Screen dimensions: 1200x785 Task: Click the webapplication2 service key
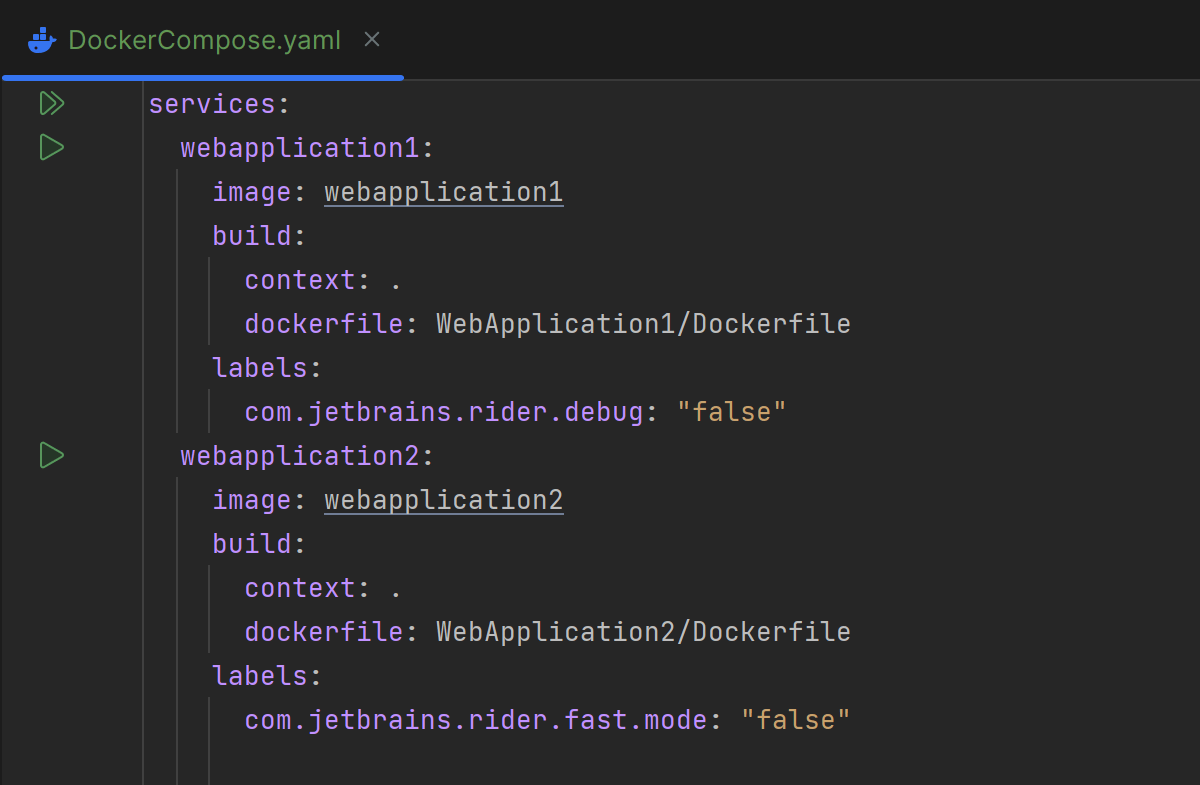click(299, 456)
